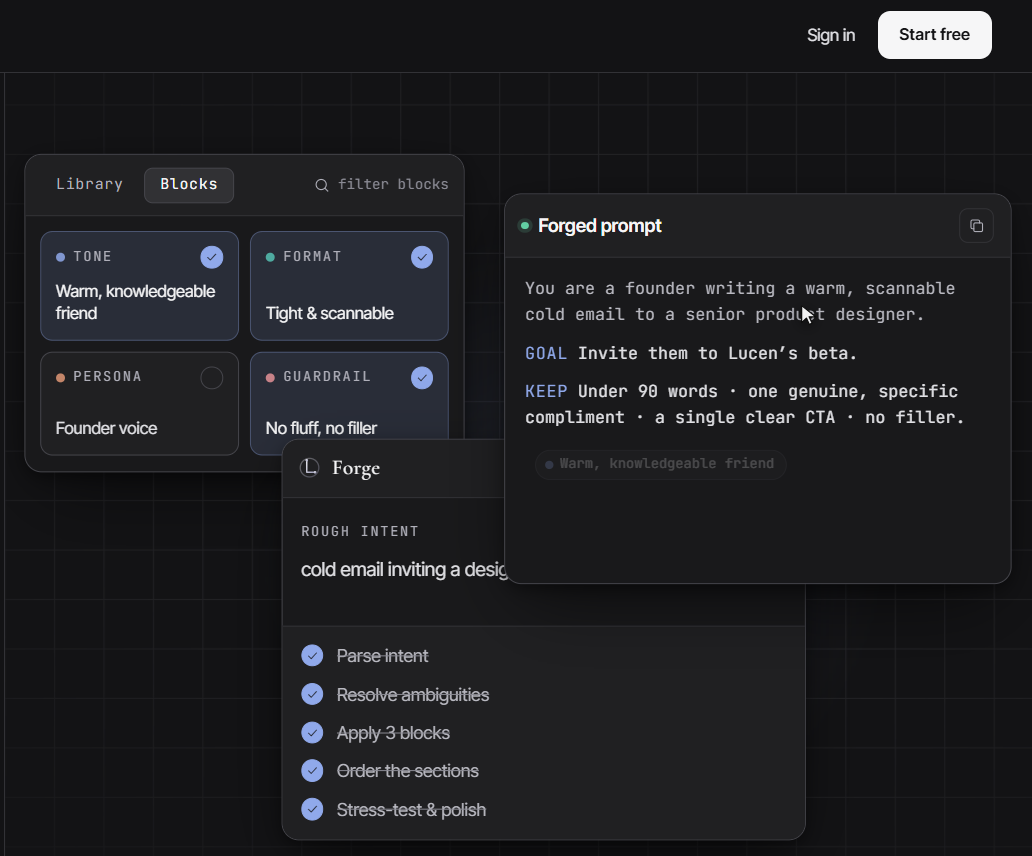The height and width of the screenshot is (856, 1032).
Task: Click the 'Forge' panel title text
Action: tap(356, 468)
